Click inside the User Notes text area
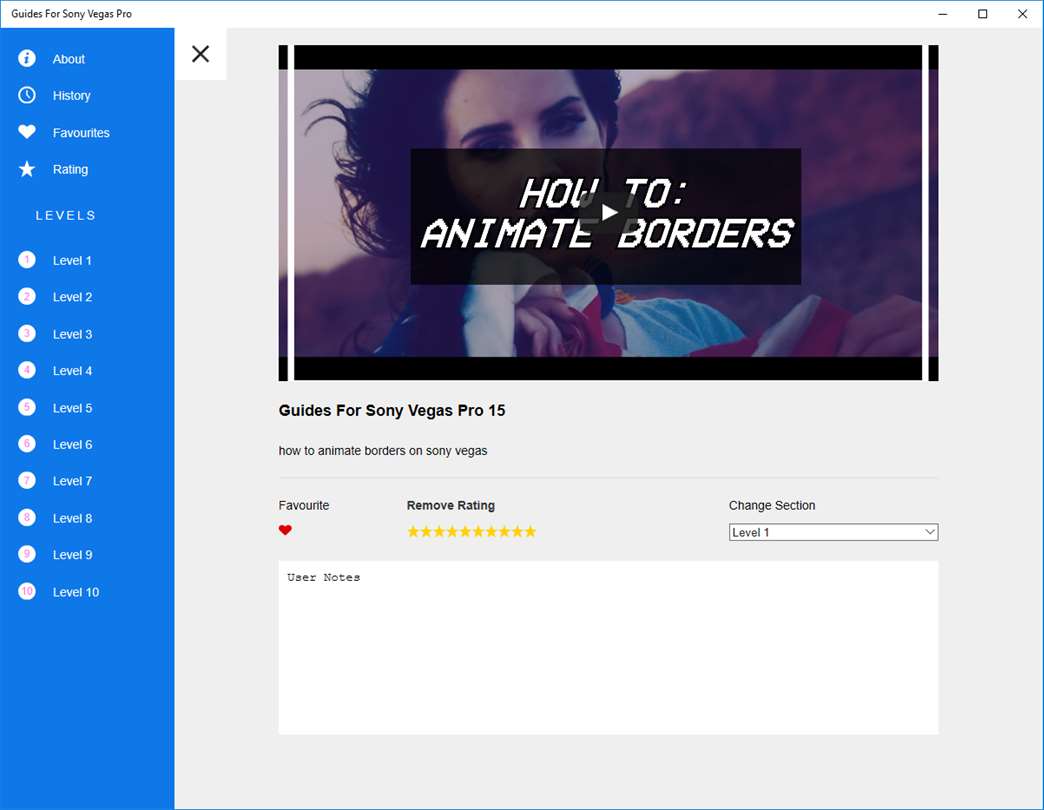The image size is (1044, 810). click(x=608, y=648)
